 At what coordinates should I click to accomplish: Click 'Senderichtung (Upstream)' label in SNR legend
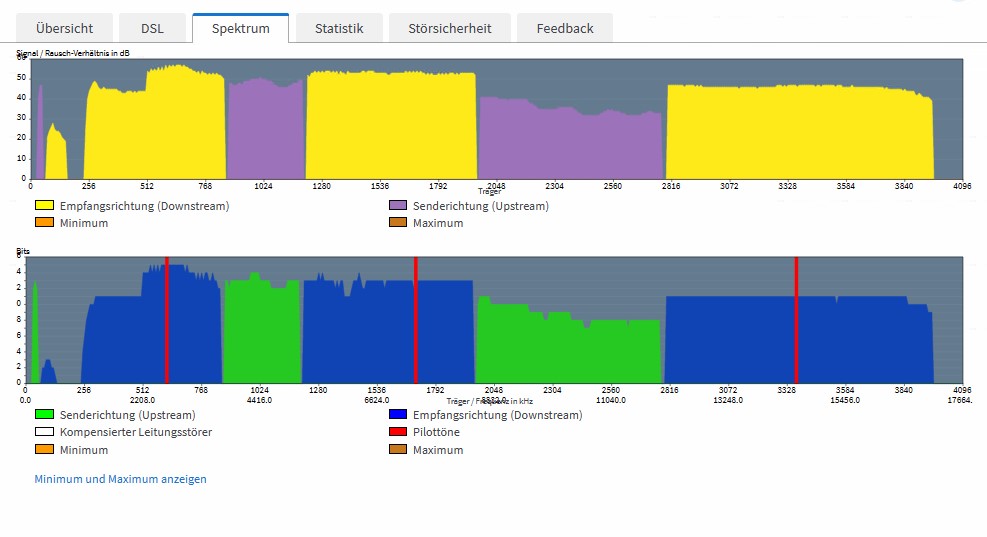[x=481, y=206]
